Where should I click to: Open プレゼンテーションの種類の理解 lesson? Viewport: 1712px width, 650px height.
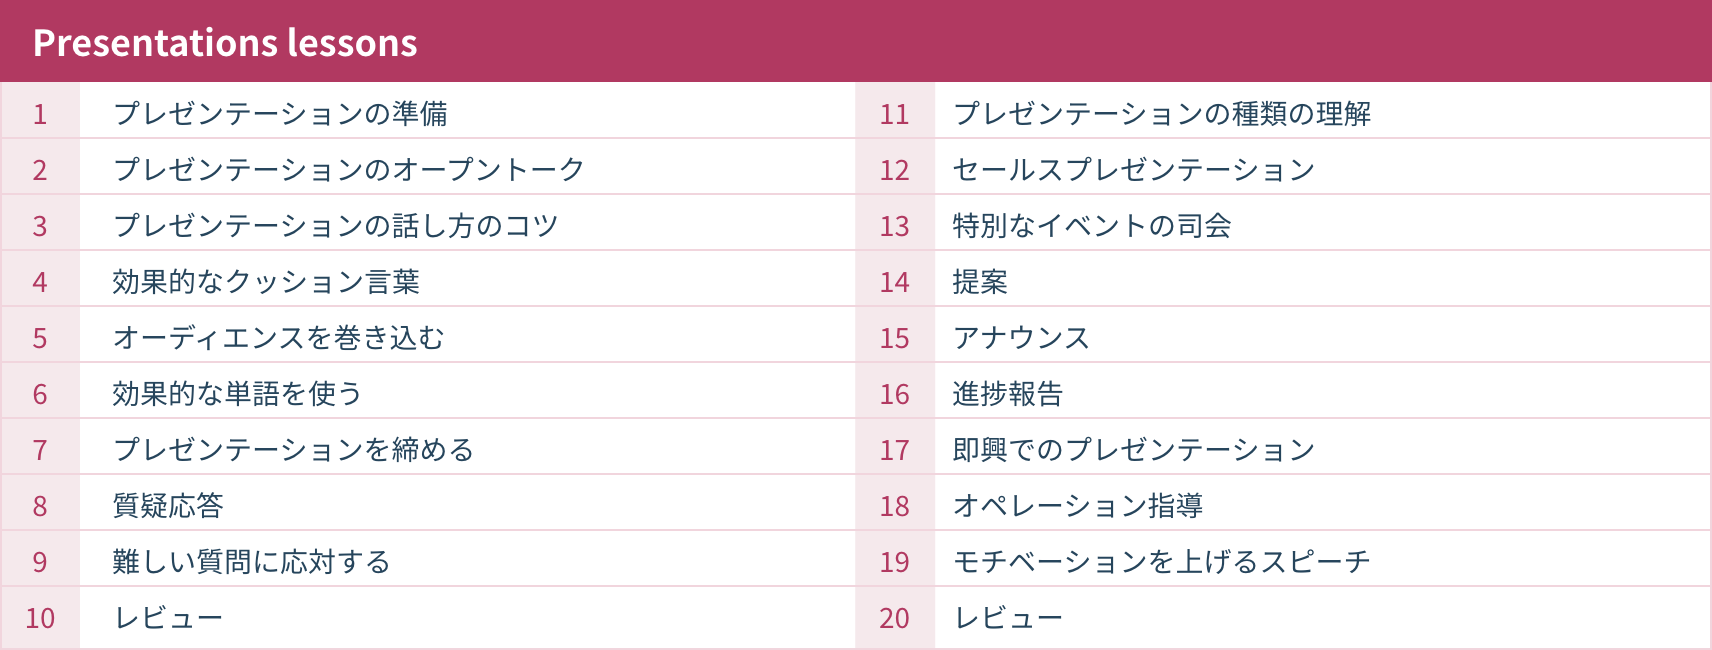1161,114
